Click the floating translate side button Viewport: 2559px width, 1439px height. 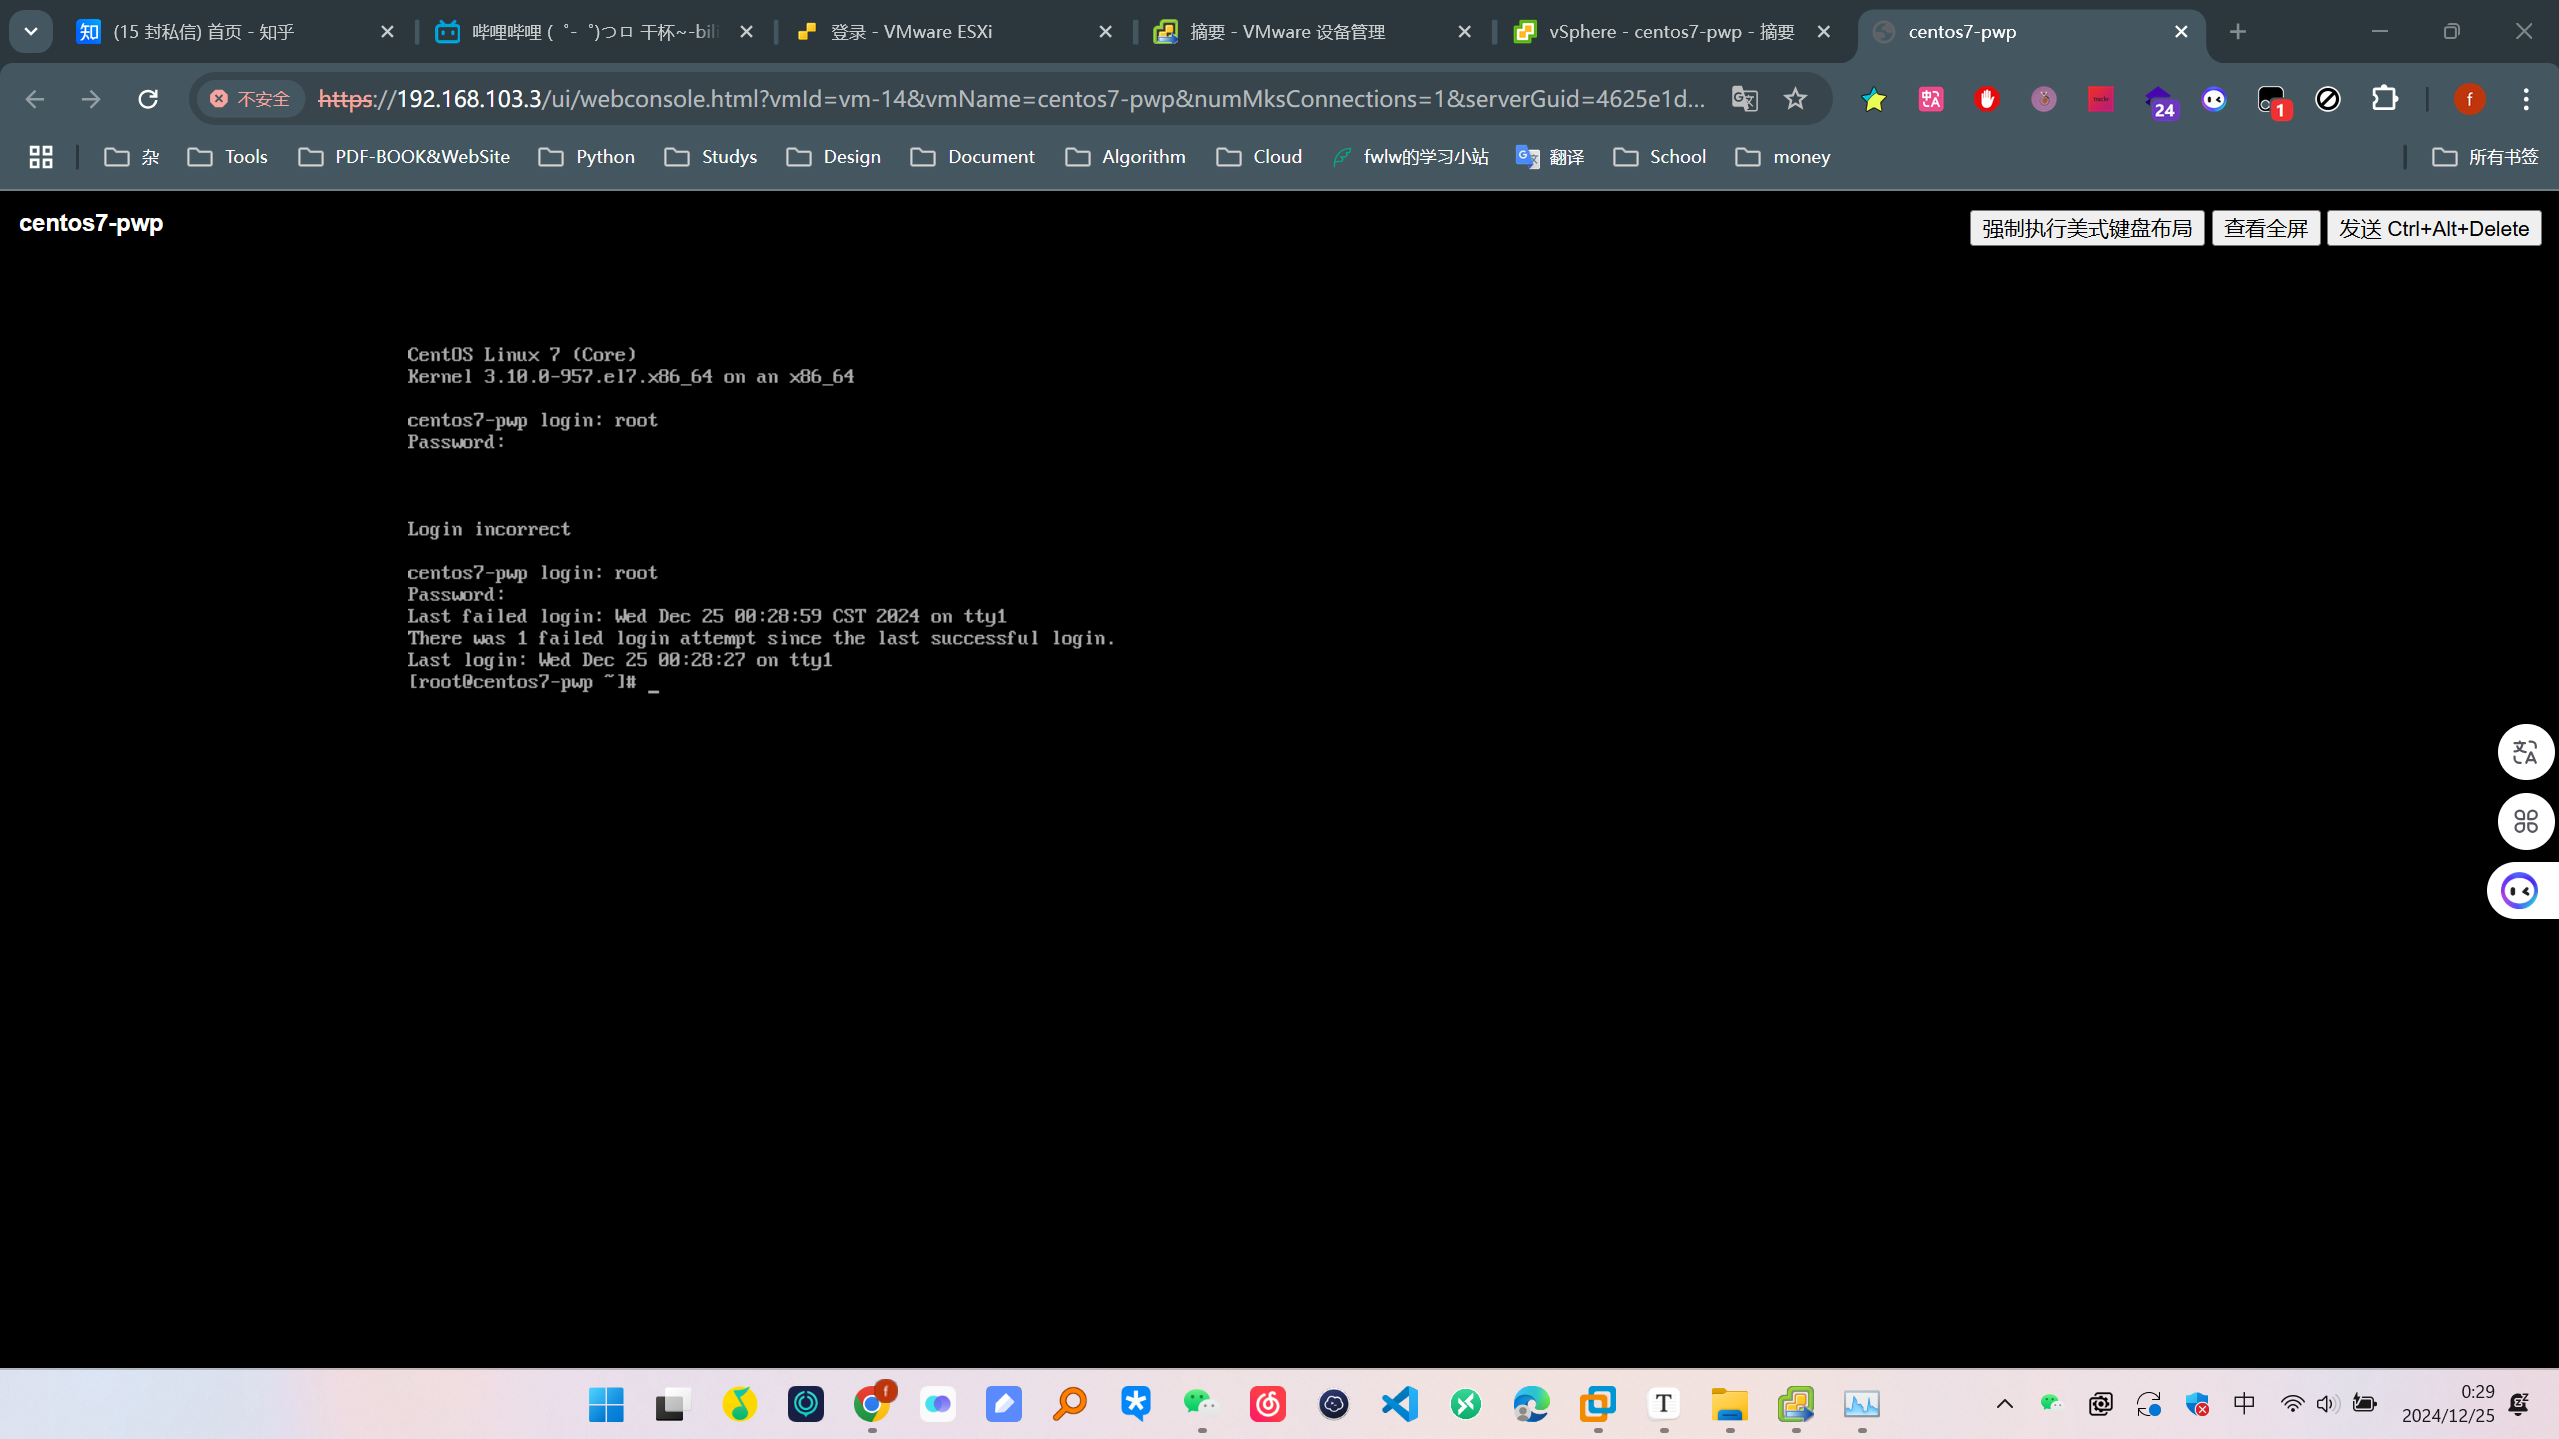point(2525,752)
